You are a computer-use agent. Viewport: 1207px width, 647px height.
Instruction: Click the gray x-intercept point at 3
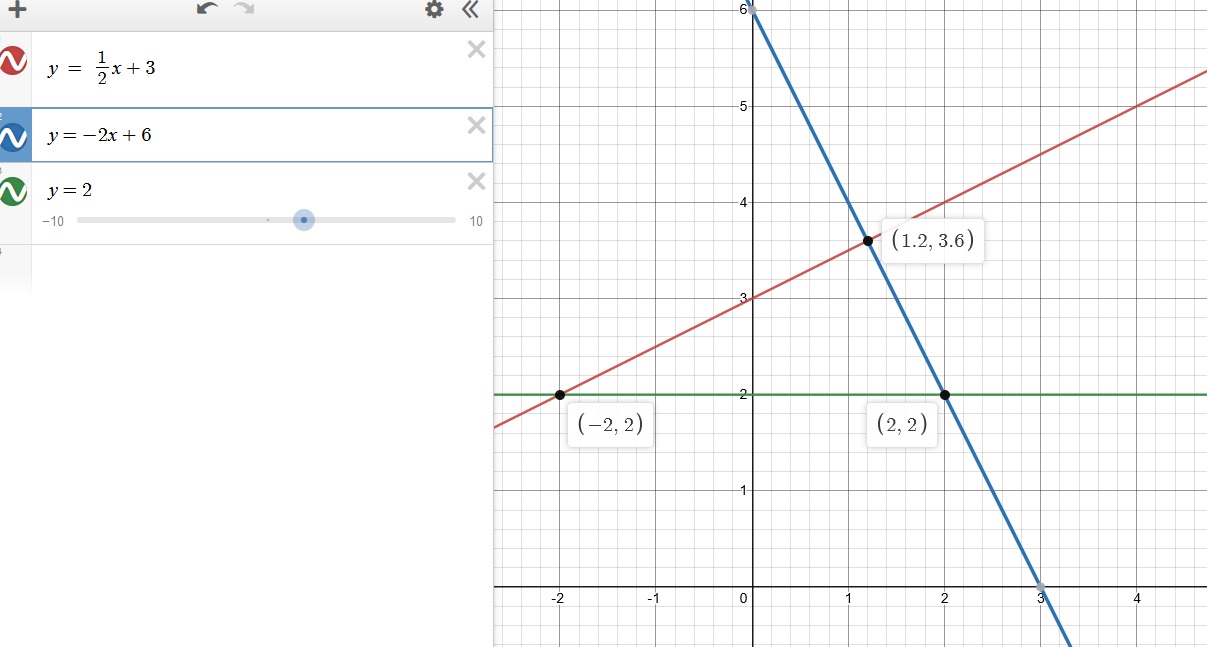point(1041,587)
